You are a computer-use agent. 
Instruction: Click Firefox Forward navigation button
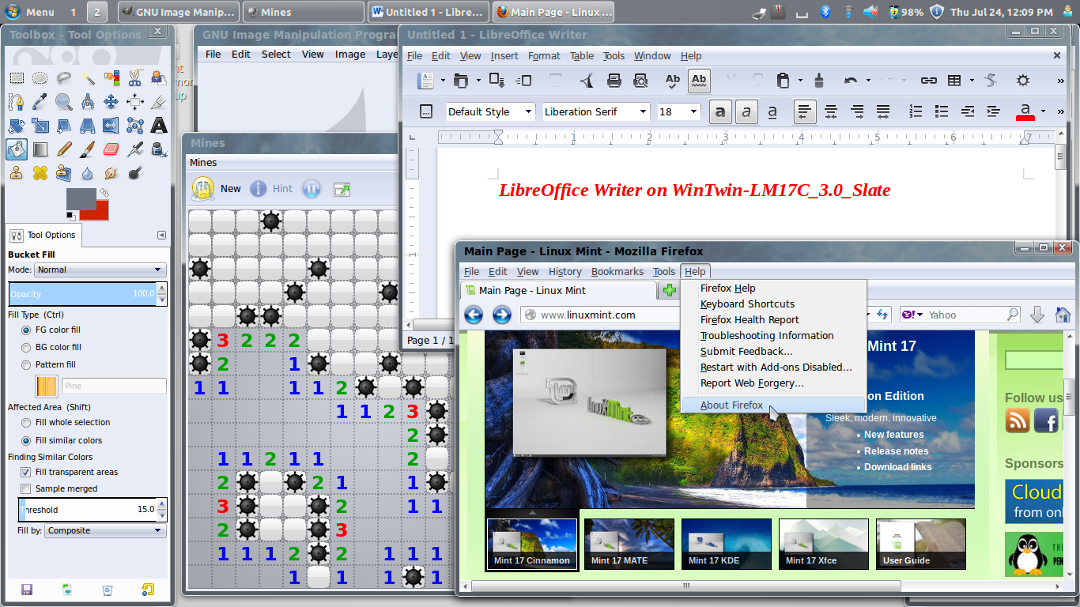pos(502,315)
